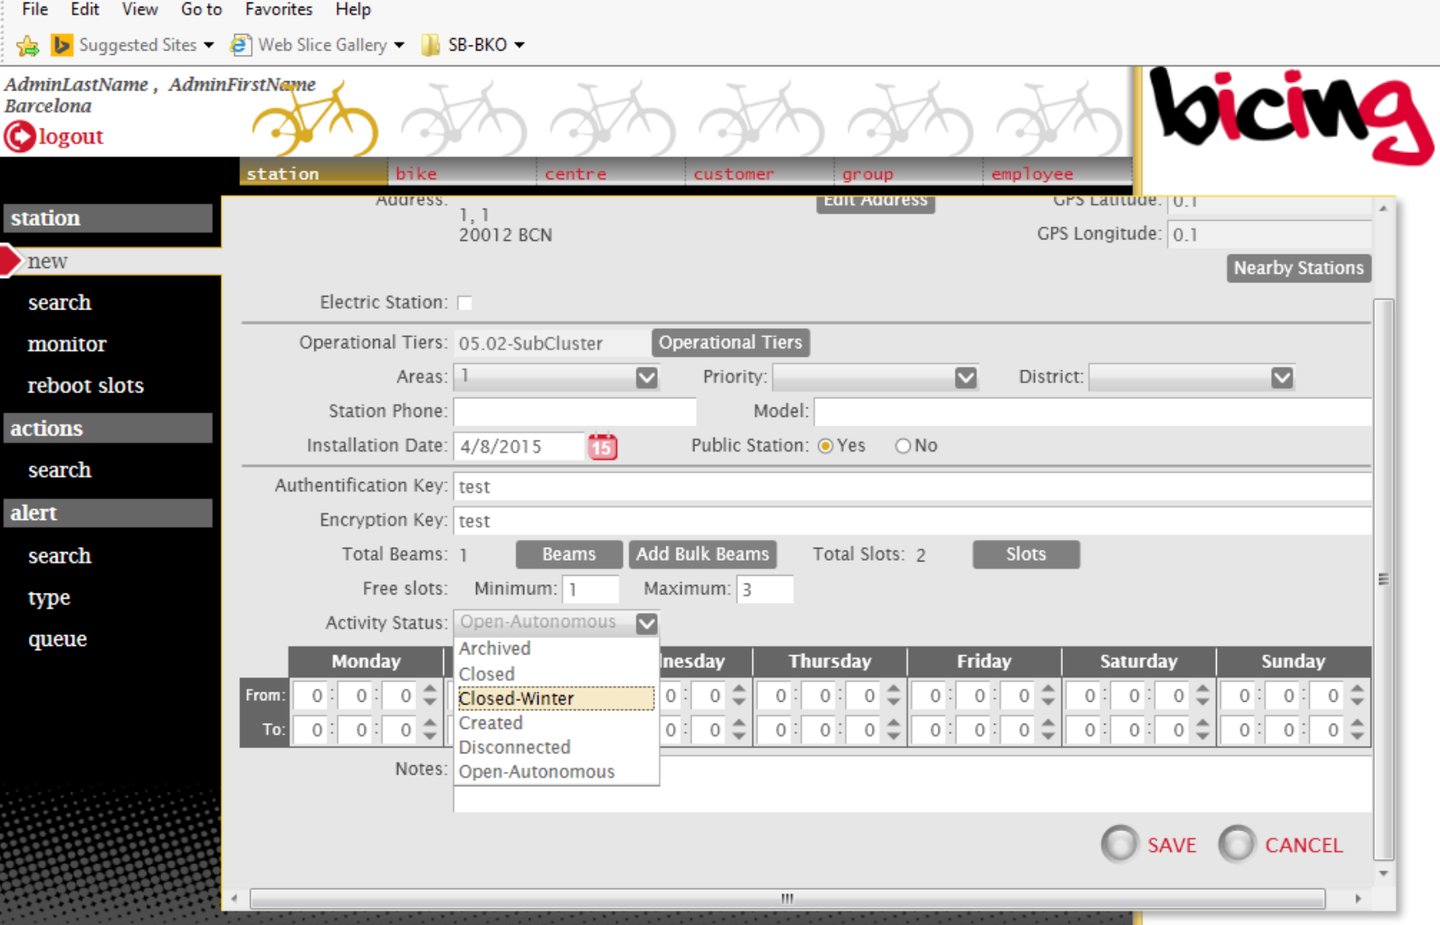
Task: Switch to the centre tab
Action: pos(612,173)
